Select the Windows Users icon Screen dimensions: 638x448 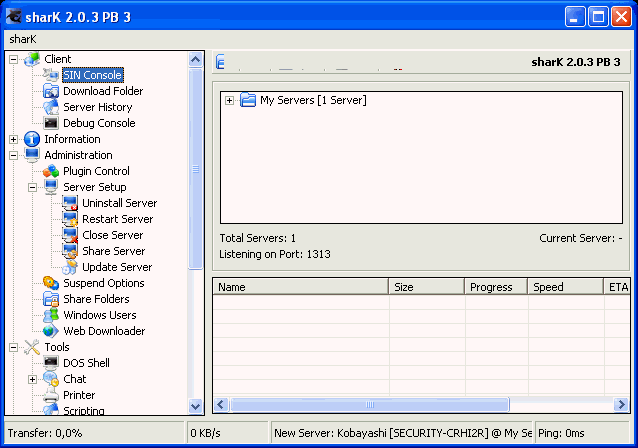click(x=51, y=315)
